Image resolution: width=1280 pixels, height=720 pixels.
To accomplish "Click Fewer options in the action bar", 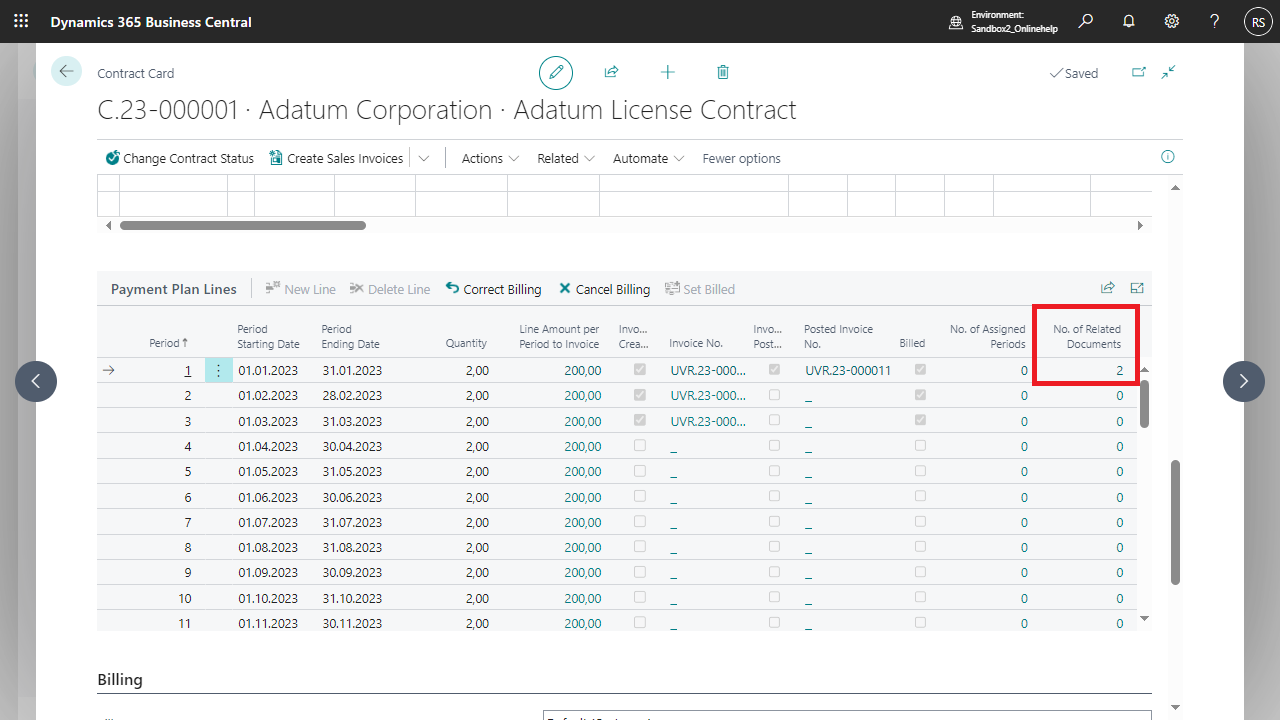I will (x=741, y=158).
